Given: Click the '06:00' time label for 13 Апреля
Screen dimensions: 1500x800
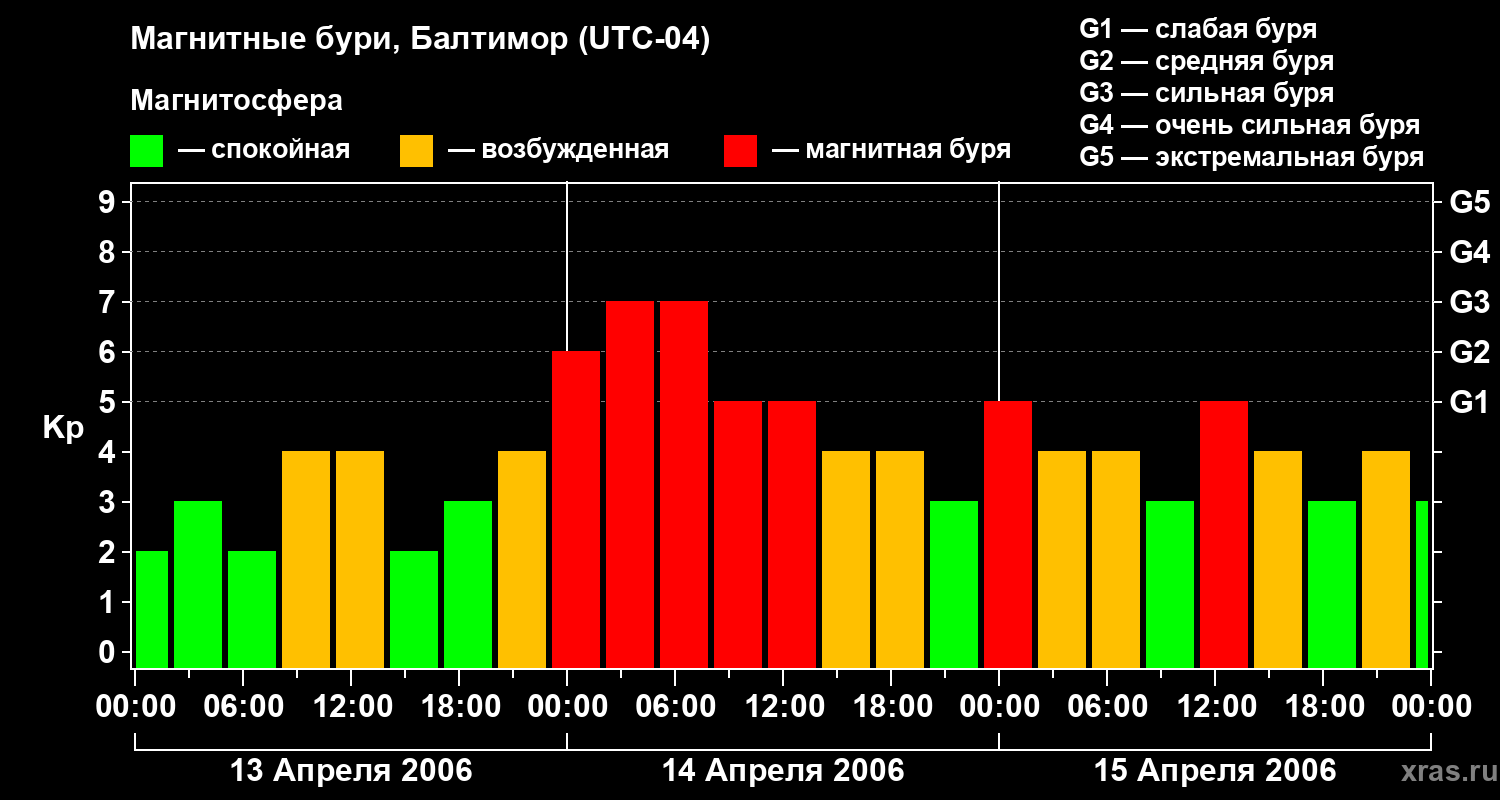Looking at the screenshot, I should [x=243, y=707].
